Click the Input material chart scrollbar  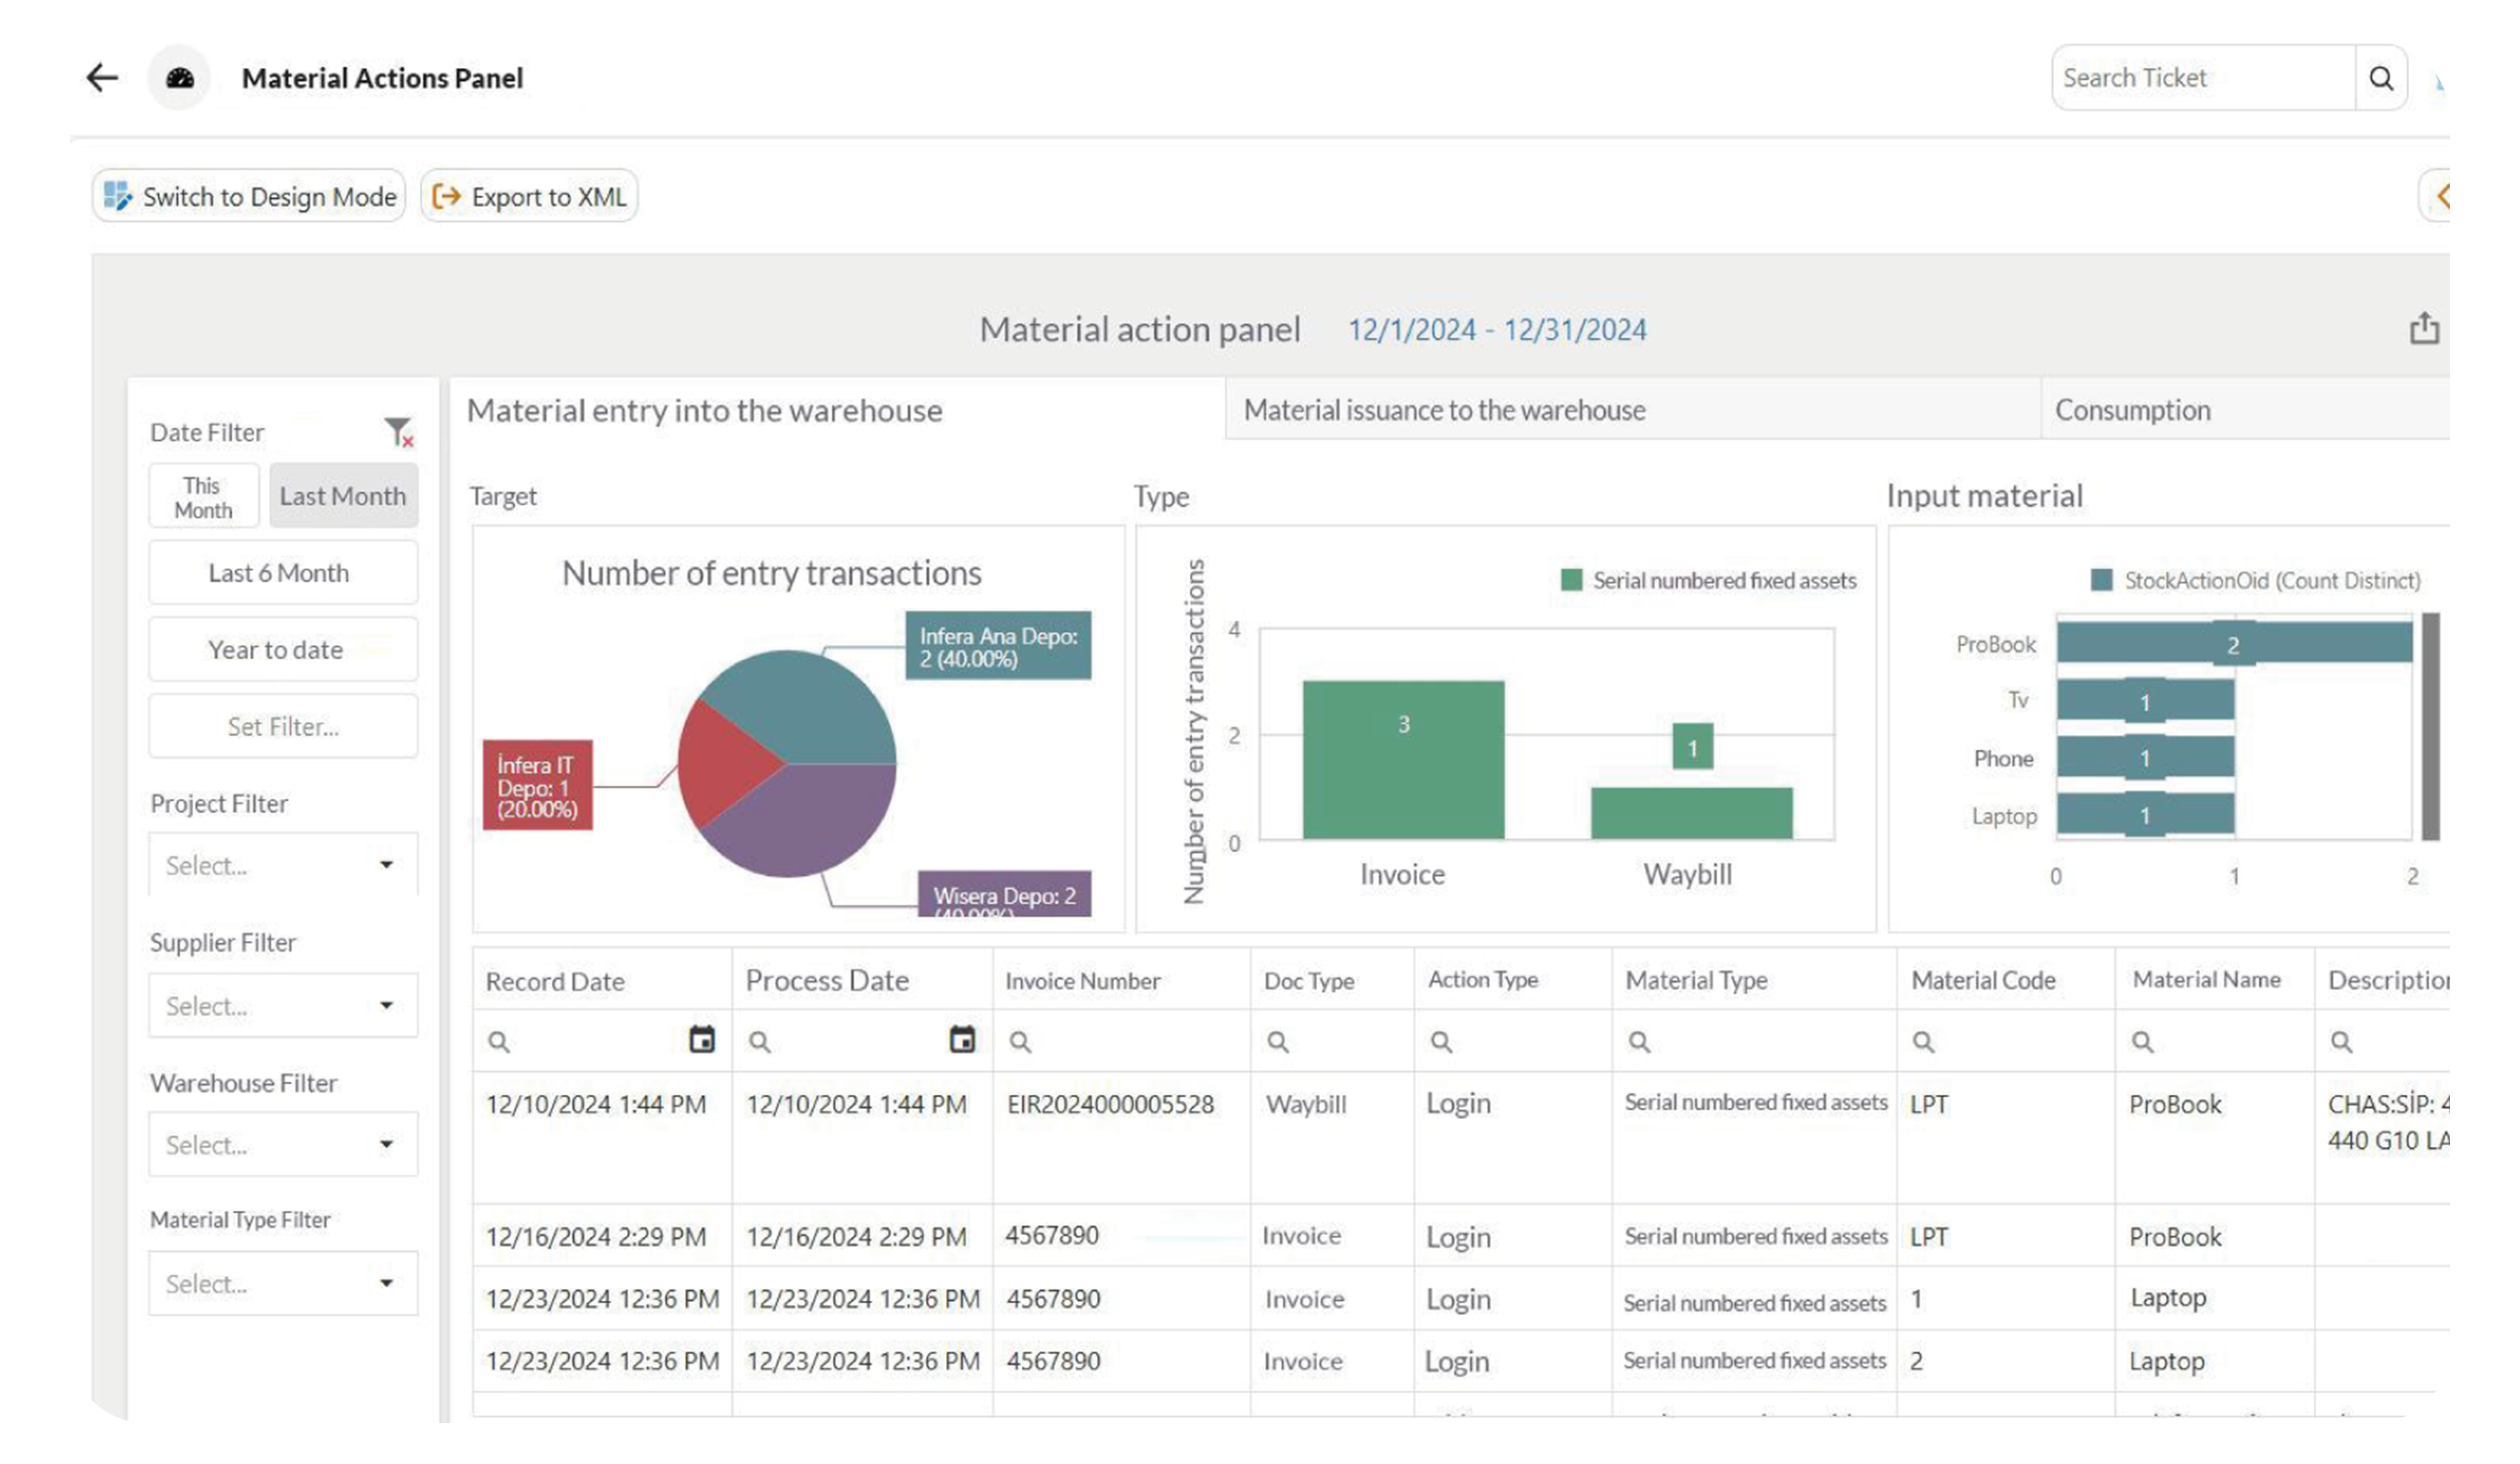click(2431, 727)
